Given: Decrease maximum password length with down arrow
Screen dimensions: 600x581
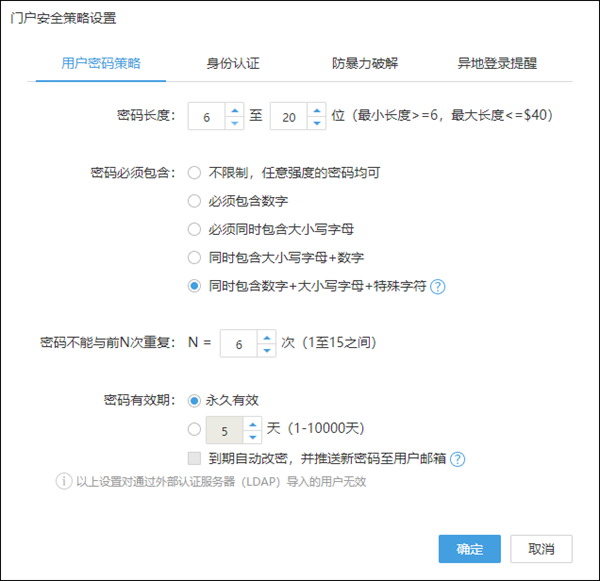Looking at the screenshot, I should pos(317,122).
